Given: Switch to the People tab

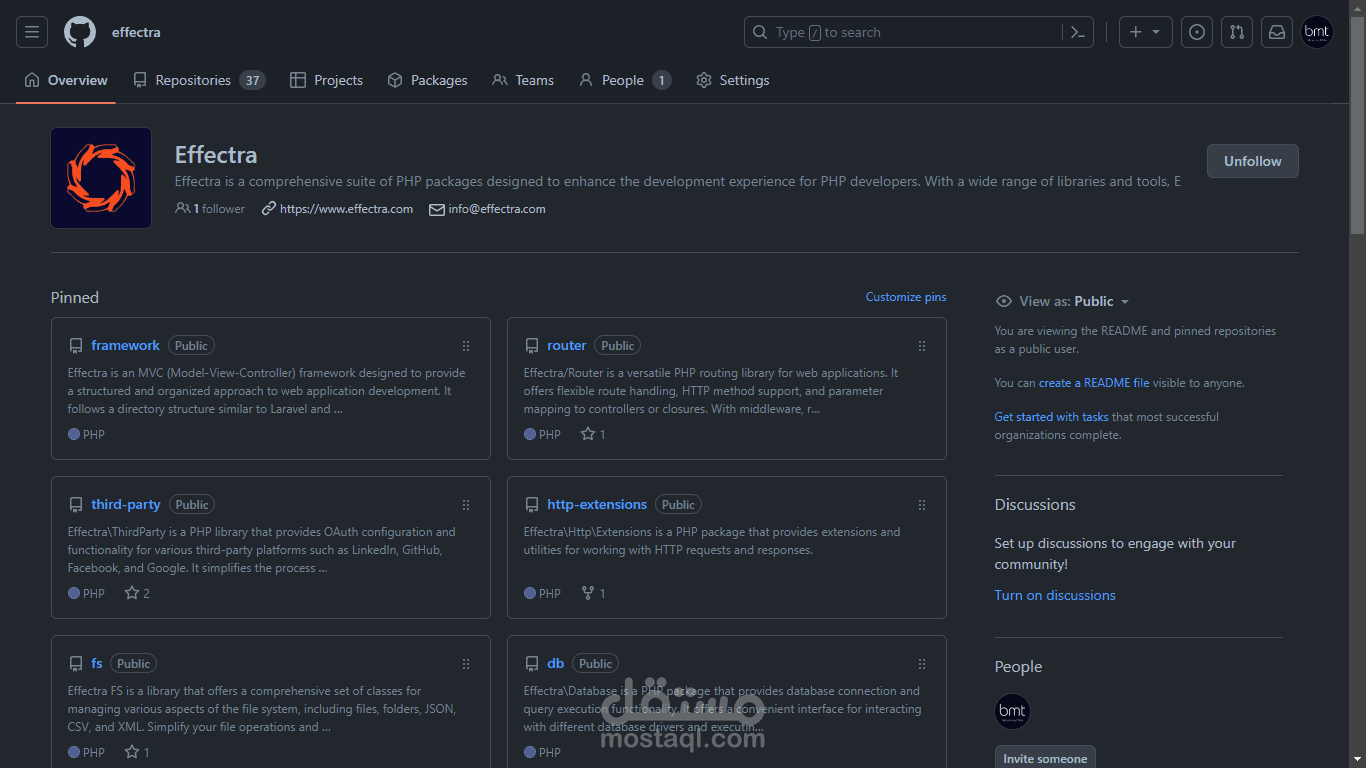Looking at the screenshot, I should (625, 80).
